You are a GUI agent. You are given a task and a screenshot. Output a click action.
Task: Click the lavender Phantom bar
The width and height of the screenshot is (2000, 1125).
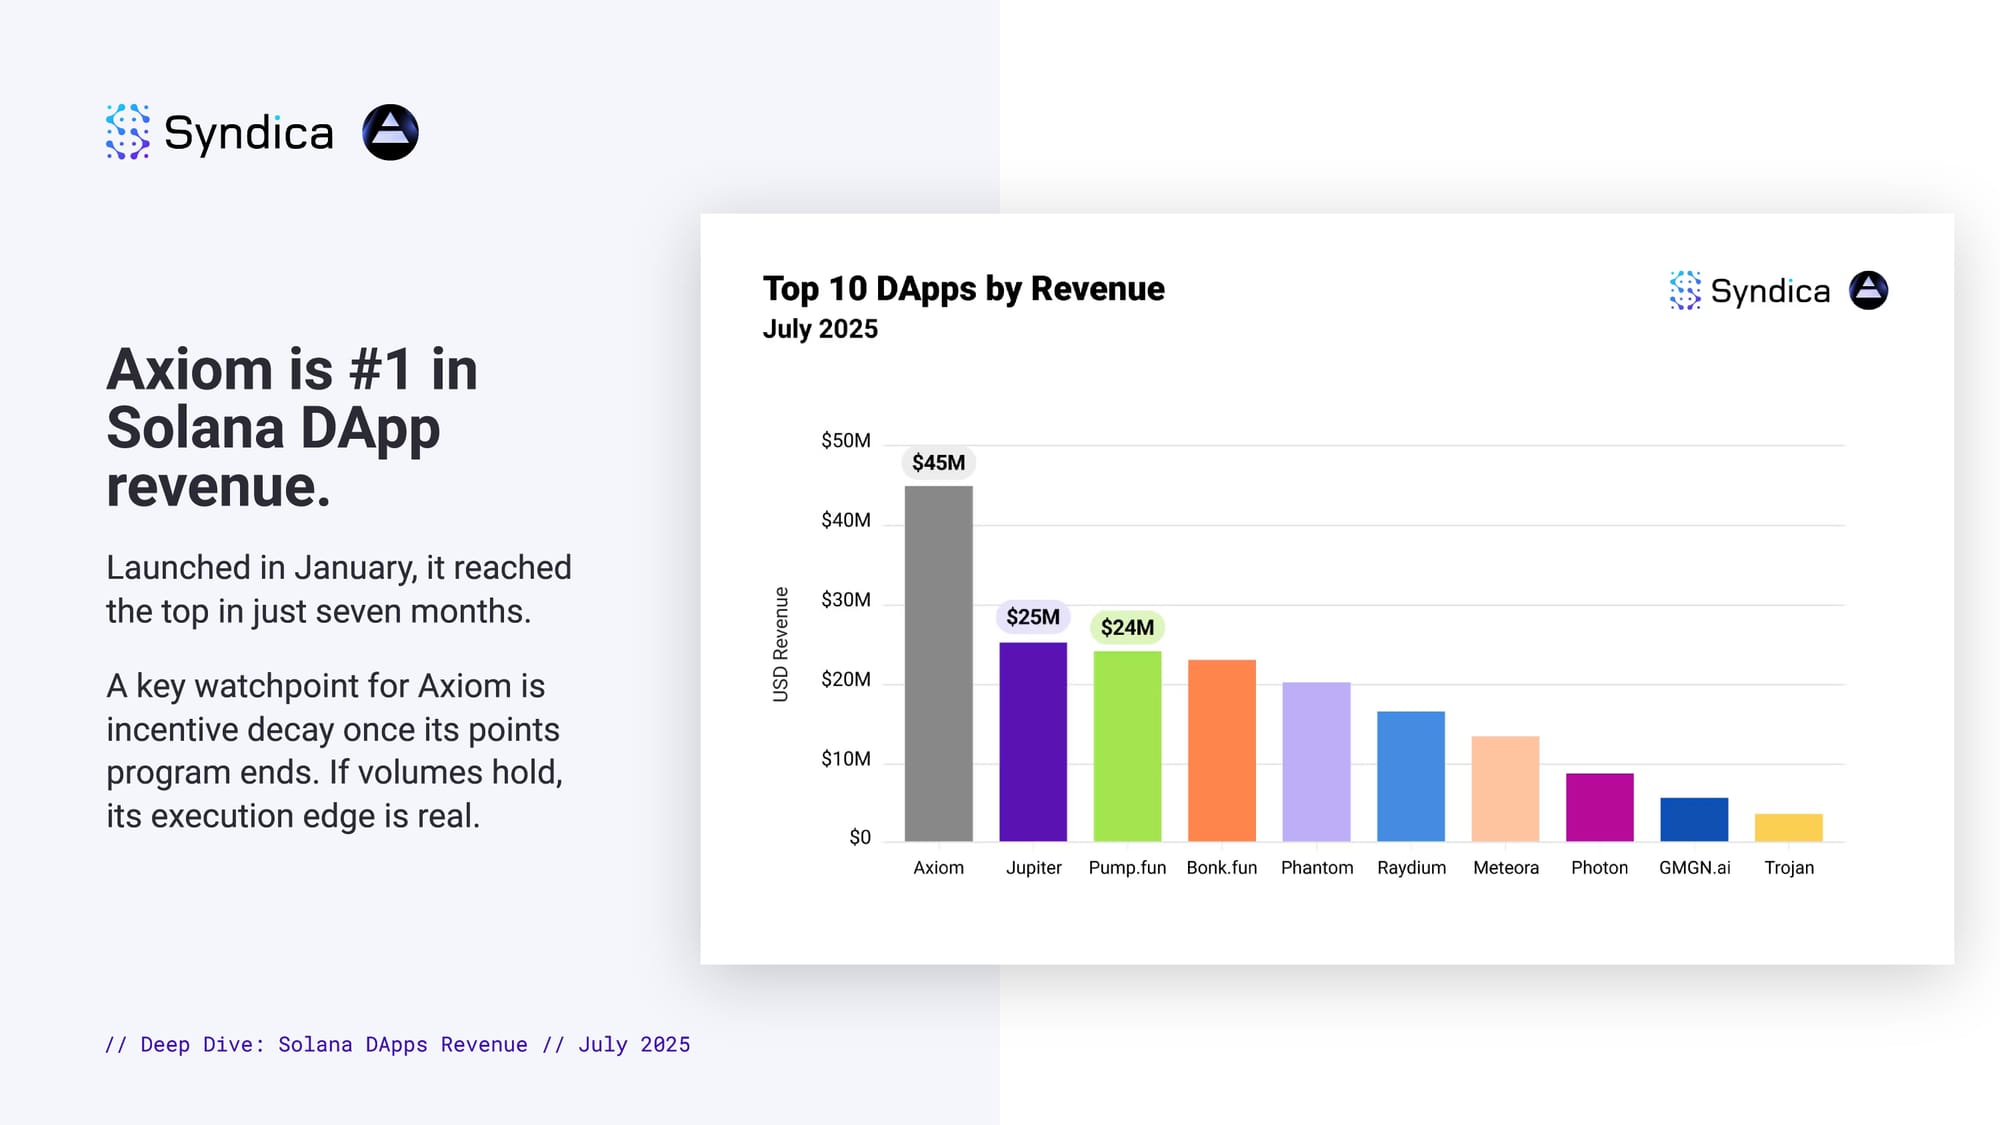[1316, 761]
